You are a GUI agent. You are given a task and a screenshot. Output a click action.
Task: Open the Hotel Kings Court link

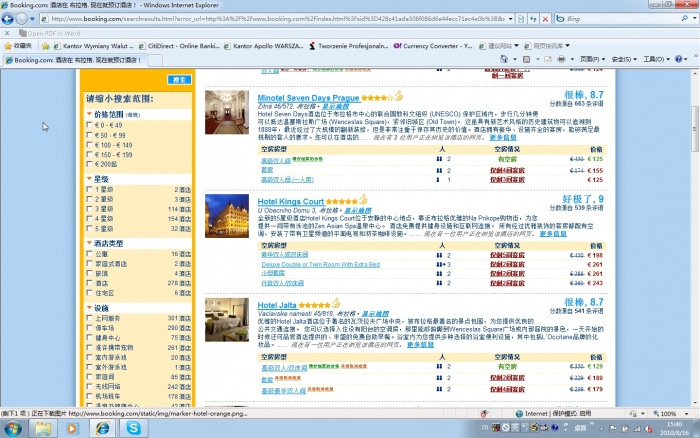click(290, 201)
